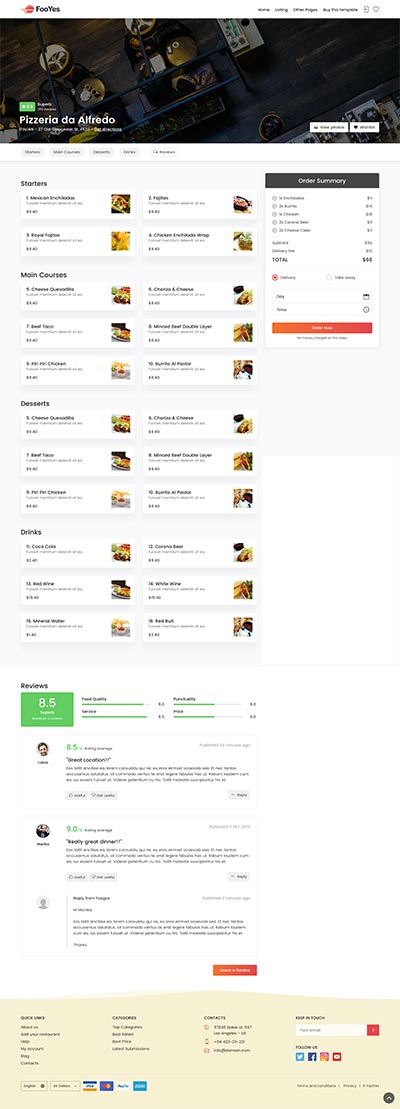Select the Take away radio option
This screenshot has height=1109, width=400.
pyautogui.click(x=329, y=277)
